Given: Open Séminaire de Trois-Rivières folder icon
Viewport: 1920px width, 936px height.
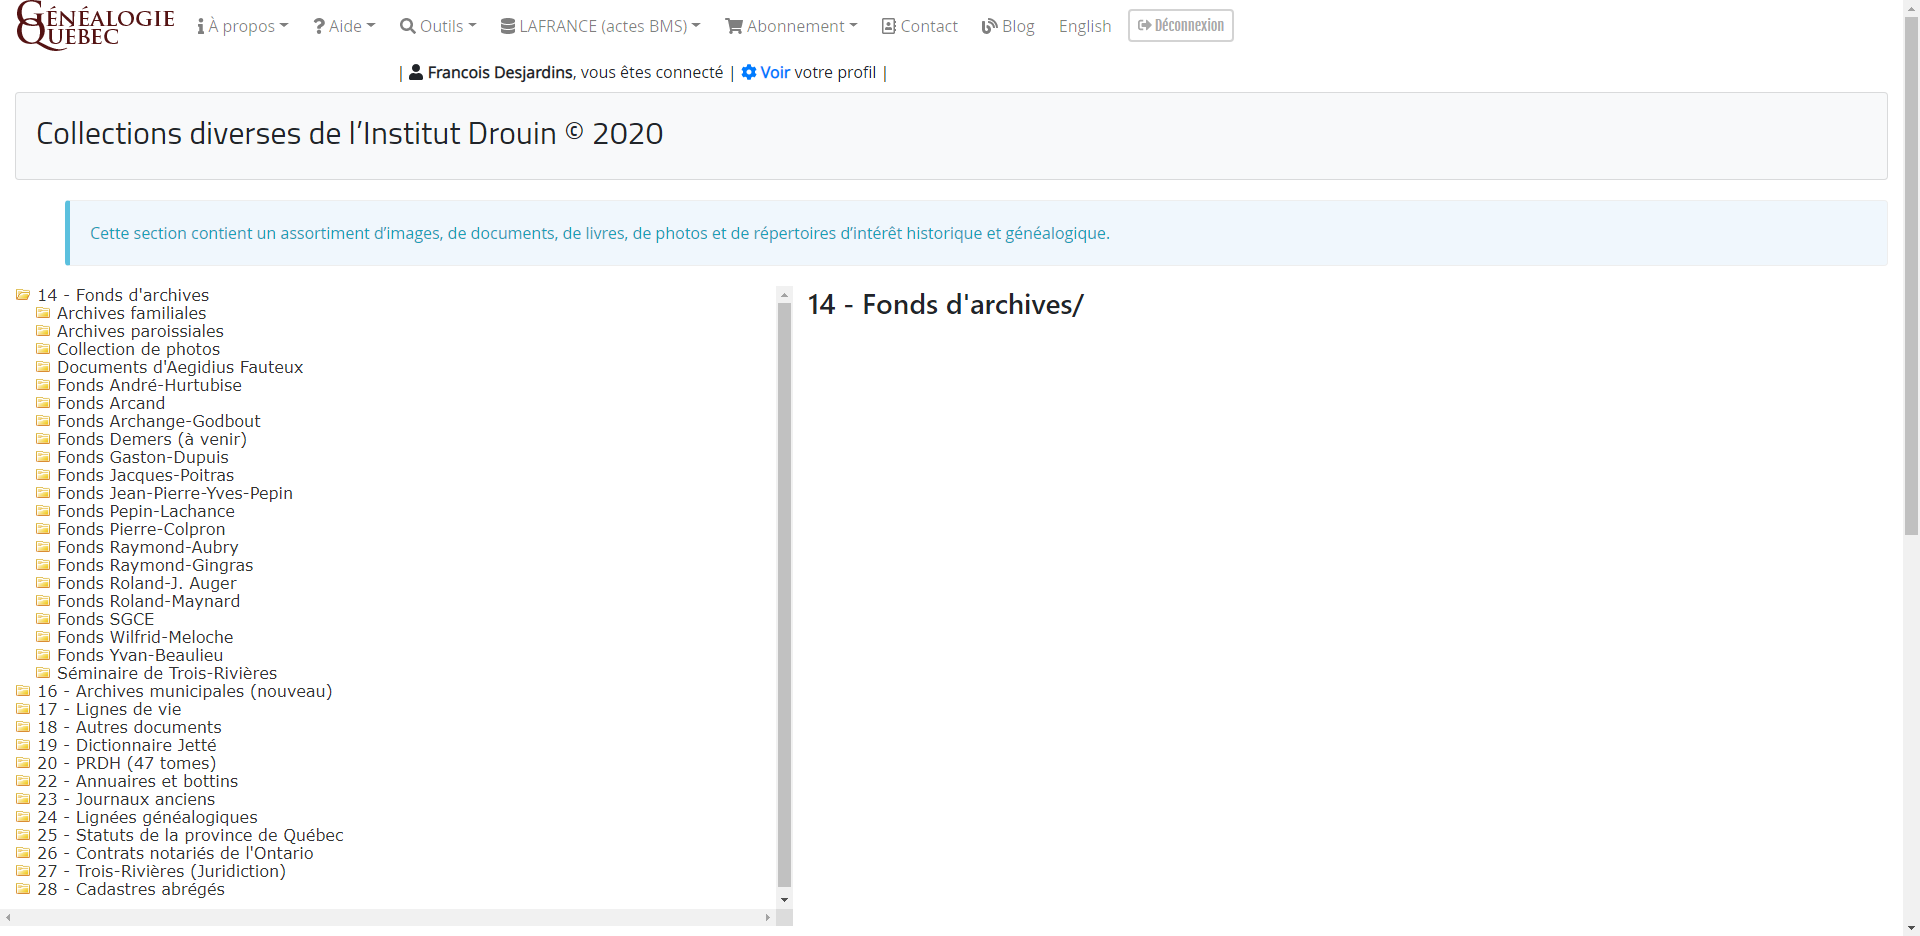Looking at the screenshot, I should point(43,673).
